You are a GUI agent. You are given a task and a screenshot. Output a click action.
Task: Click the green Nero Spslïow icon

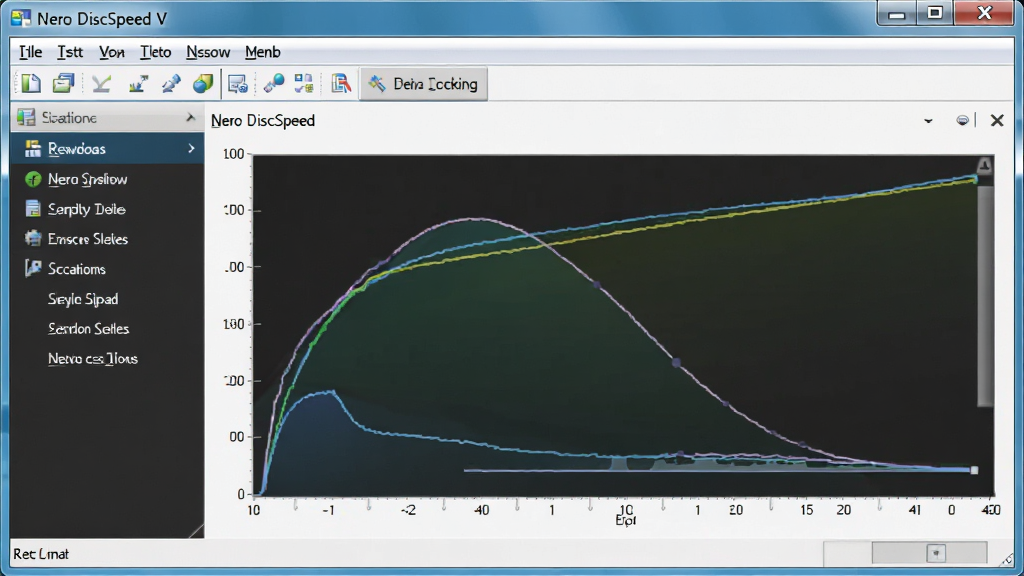(x=33, y=179)
